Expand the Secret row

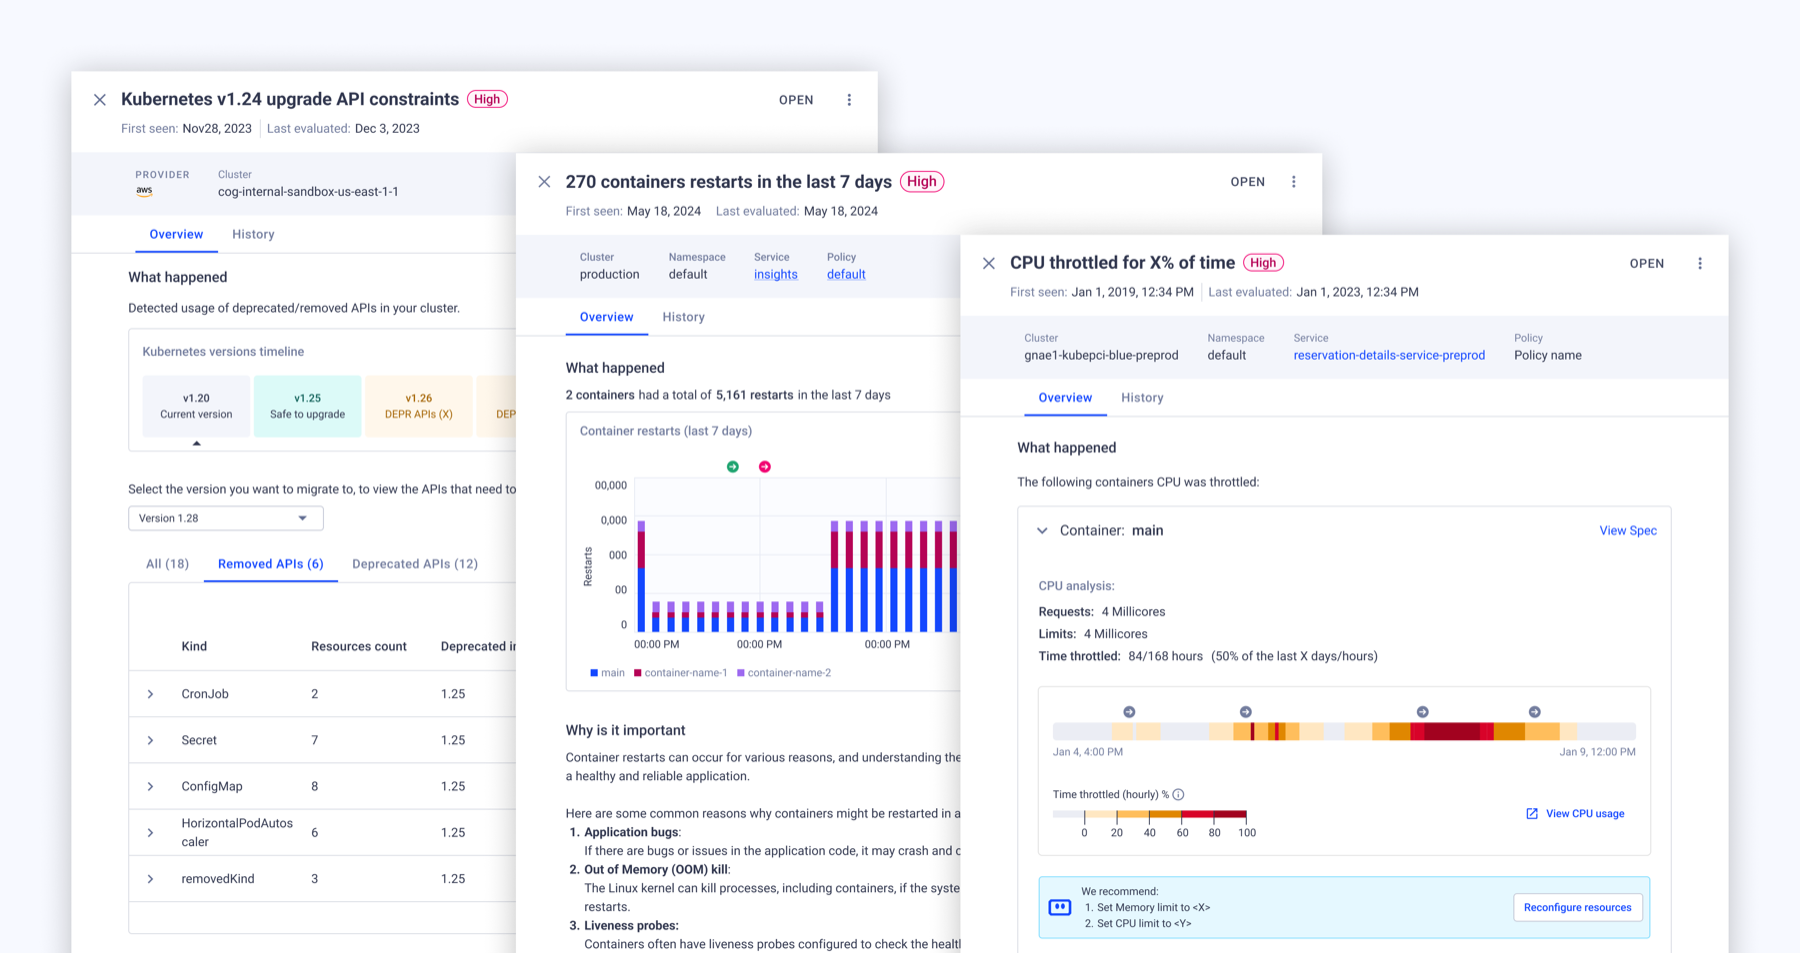point(151,741)
